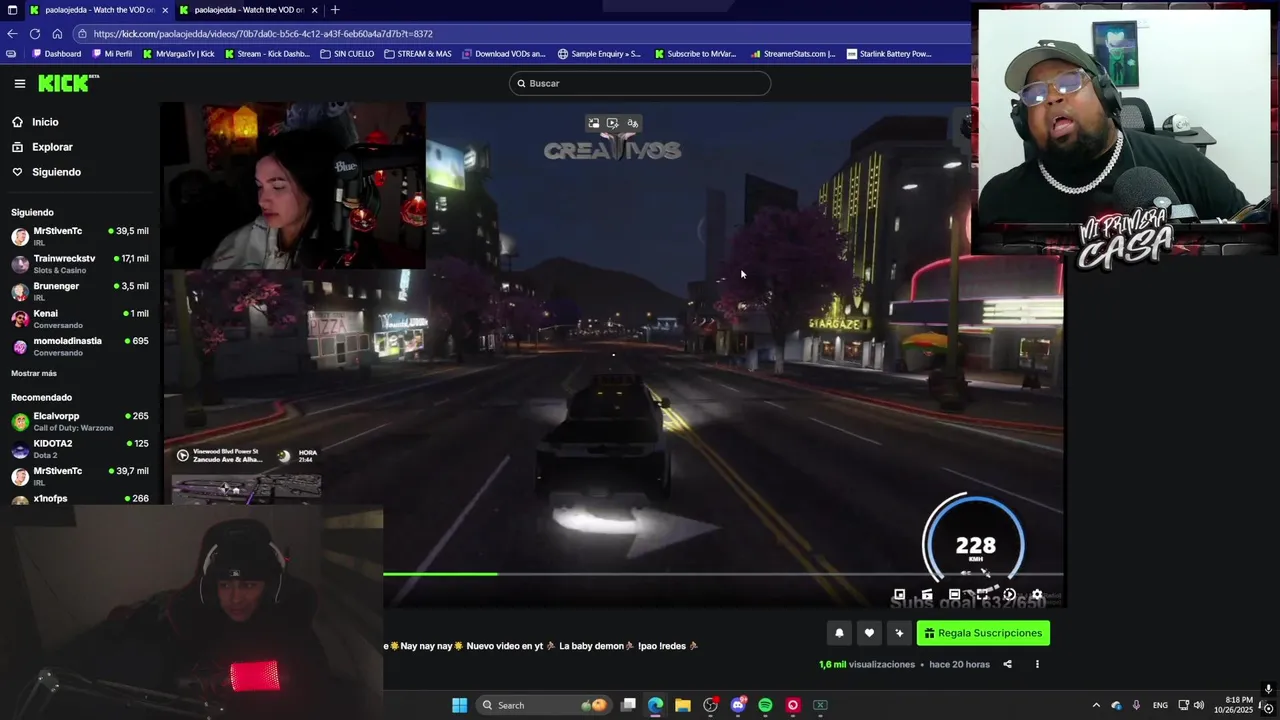Click the heart follow button
1280x720 pixels.
869,633
